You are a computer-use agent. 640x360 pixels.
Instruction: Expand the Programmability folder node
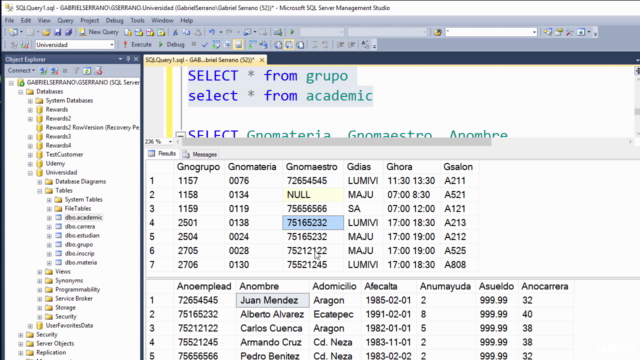coord(40,290)
